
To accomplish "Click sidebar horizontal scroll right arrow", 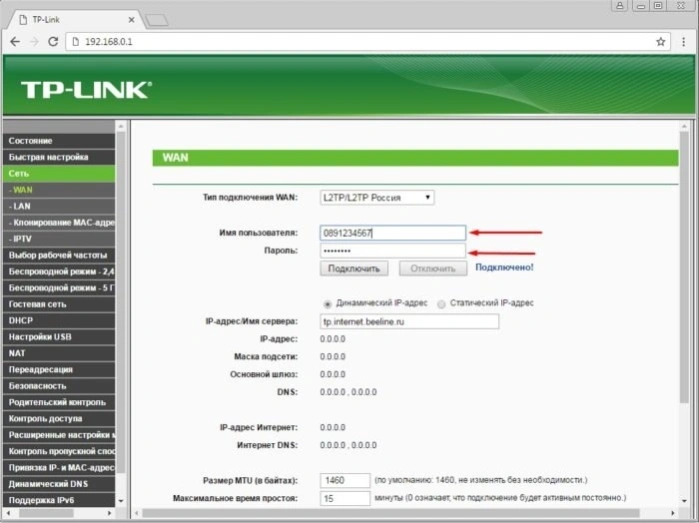I will click(x=110, y=513).
